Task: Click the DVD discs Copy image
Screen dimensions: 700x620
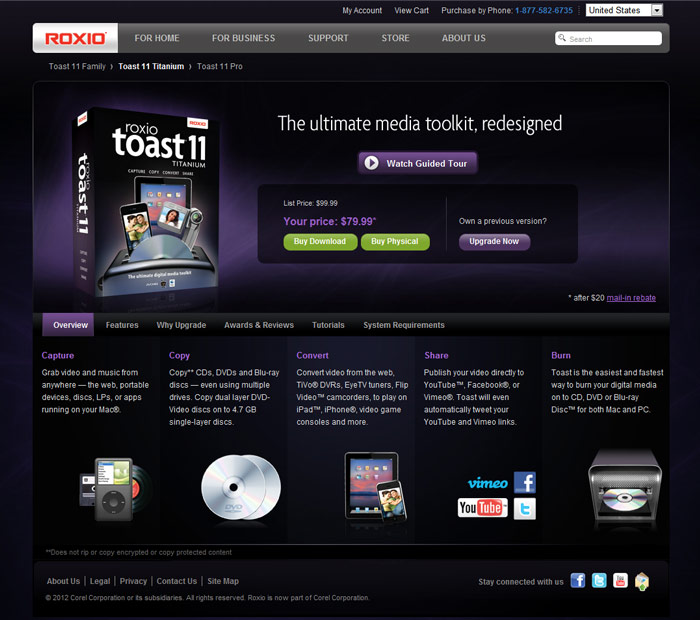Action: tap(241, 487)
